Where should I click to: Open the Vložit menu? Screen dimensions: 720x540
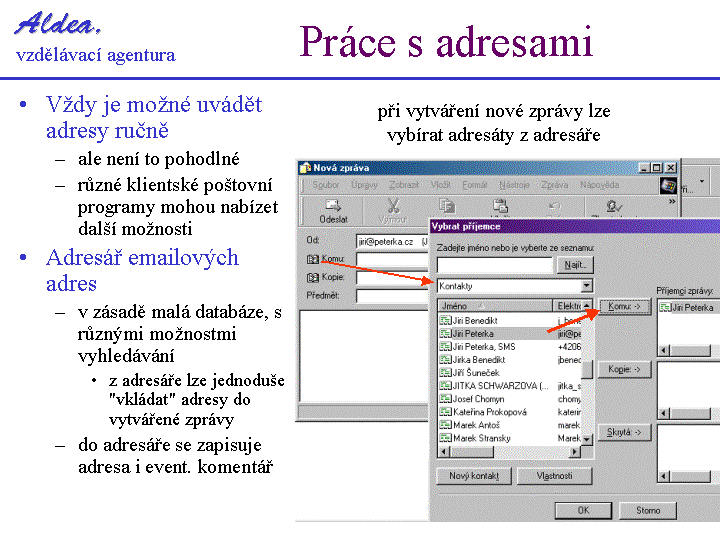(x=440, y=185)
